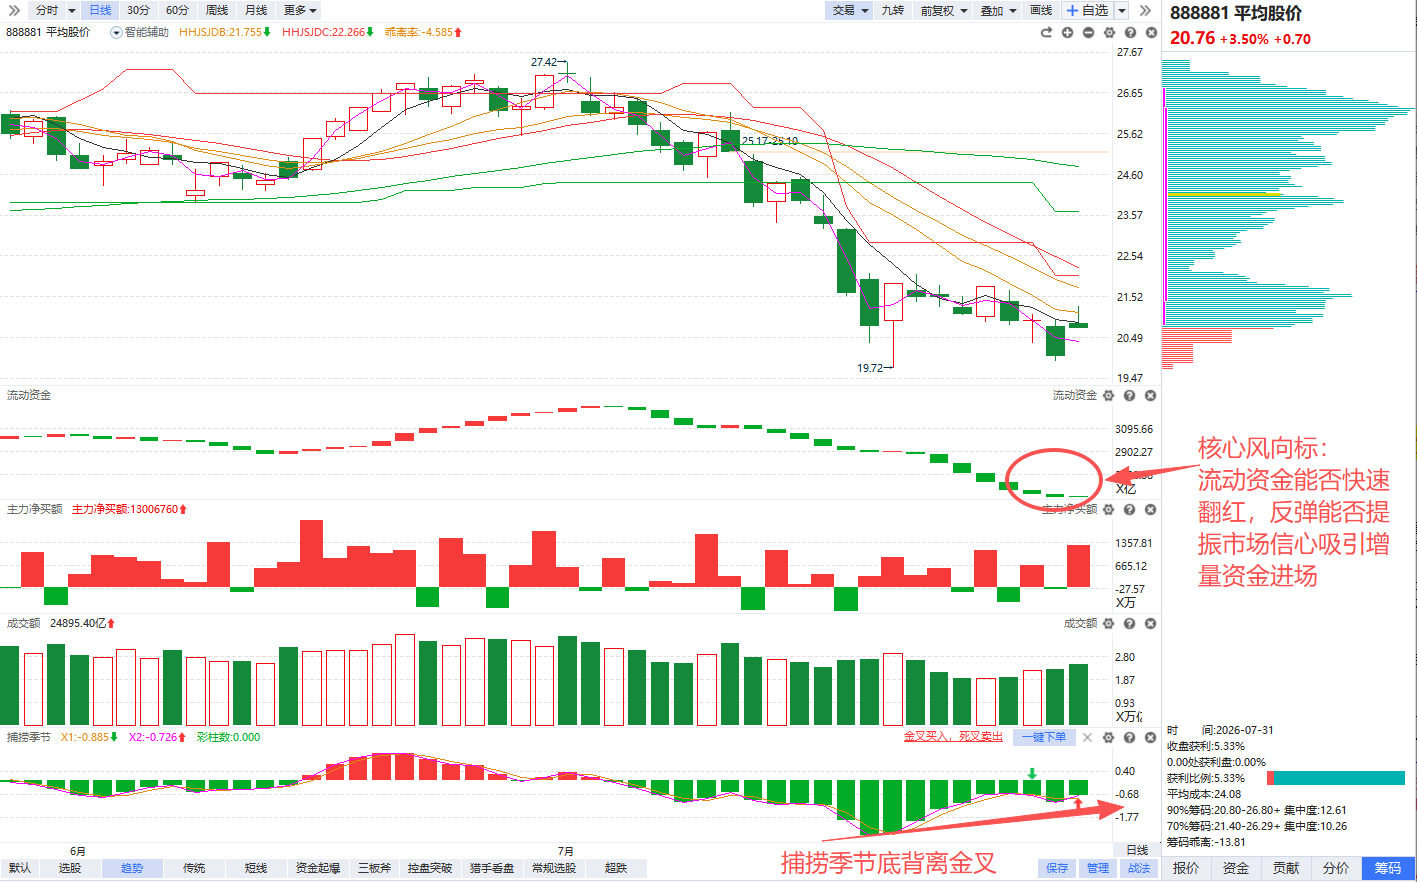
Task: Close the 成交额 indicator panel
Action: pos(1150,624)
